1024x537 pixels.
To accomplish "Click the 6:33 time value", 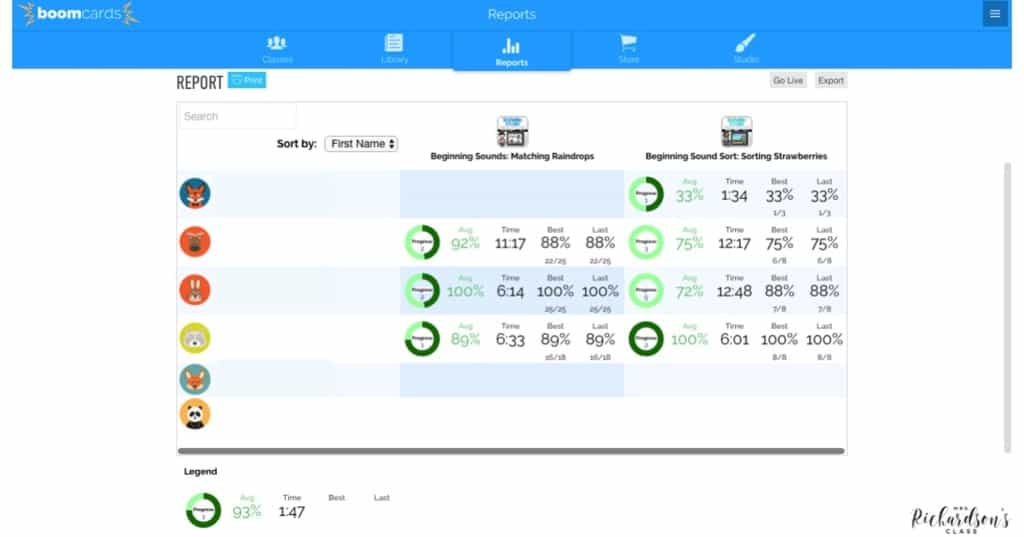I will pos(510,340).
